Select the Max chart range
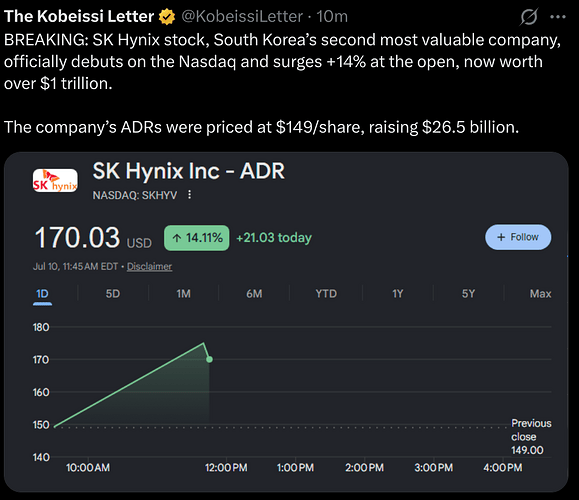Viewport: 579px width, 500px height. click(x=541, y=294)
